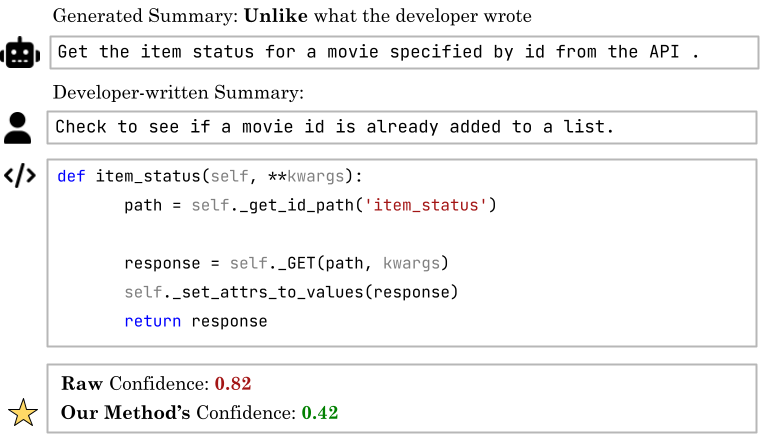Click the robot icon beside generated summary
Viewport: 766px width, 447px height.
click(x=21, y=53)
